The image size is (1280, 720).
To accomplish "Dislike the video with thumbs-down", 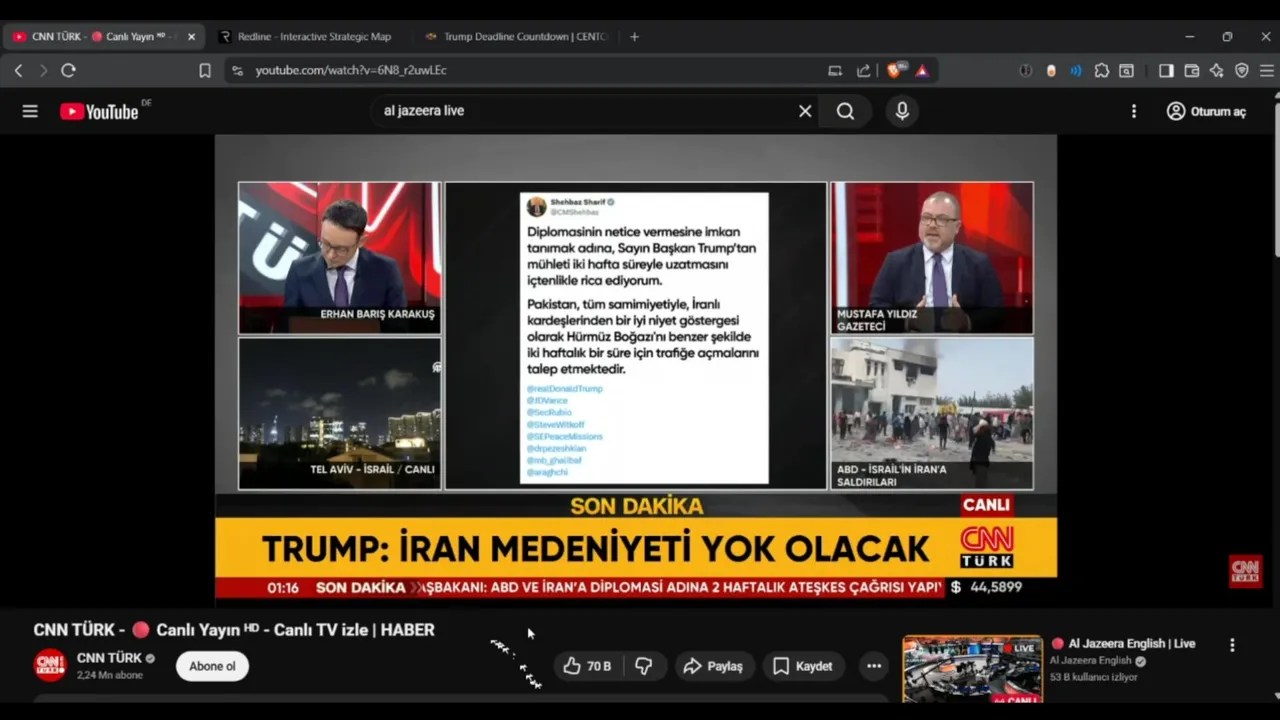I will coord(644,666).
